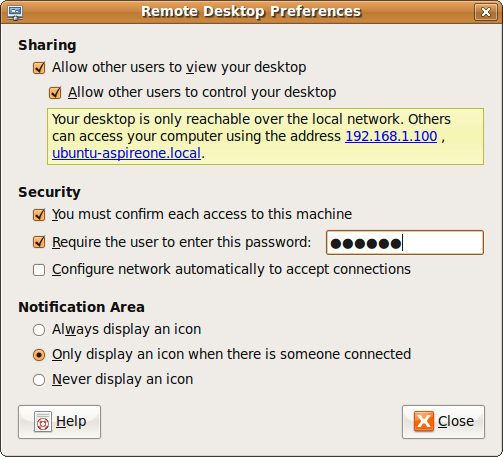Disable You must confirm each access checkbox
Image resolution: width=503 pixels, height=457 pixels.
tap(39, 215)
